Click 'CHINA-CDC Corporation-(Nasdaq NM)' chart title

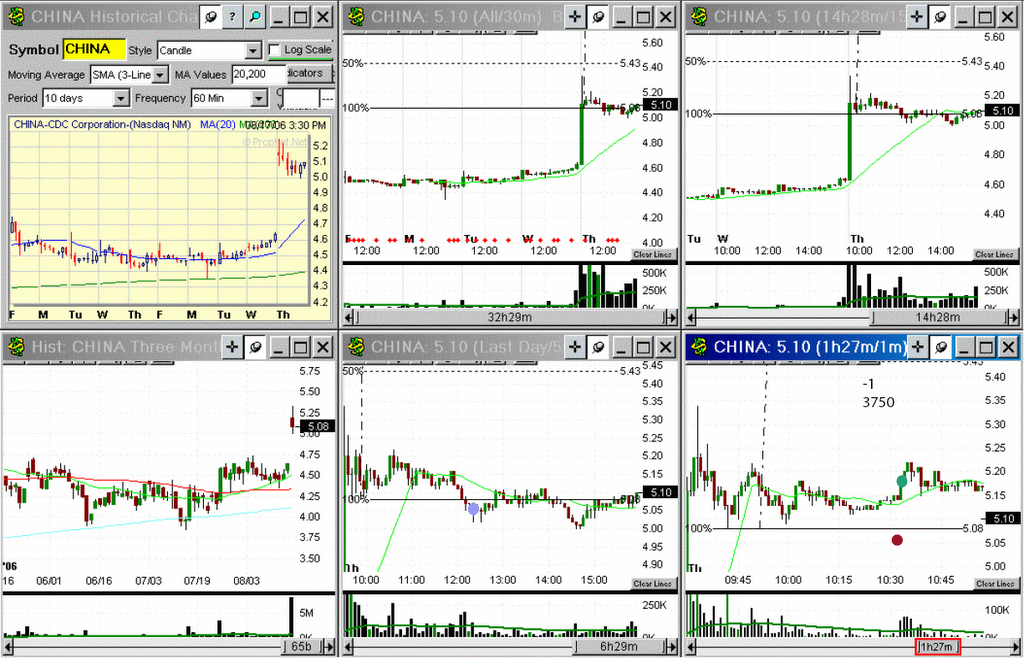pos(104,123)
